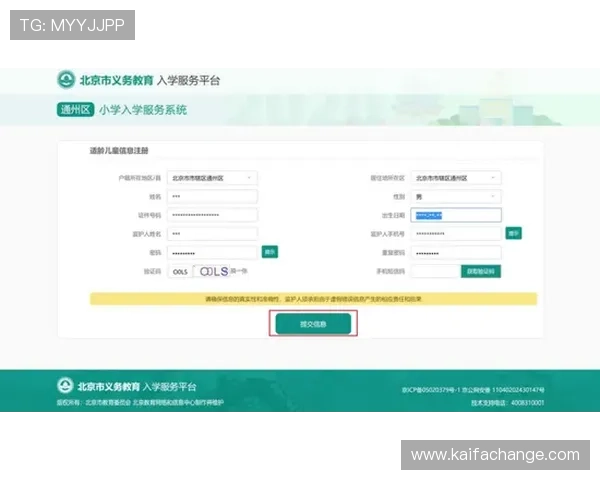Submit the registration form button
The image size is (600, 480).
(313, 324)
